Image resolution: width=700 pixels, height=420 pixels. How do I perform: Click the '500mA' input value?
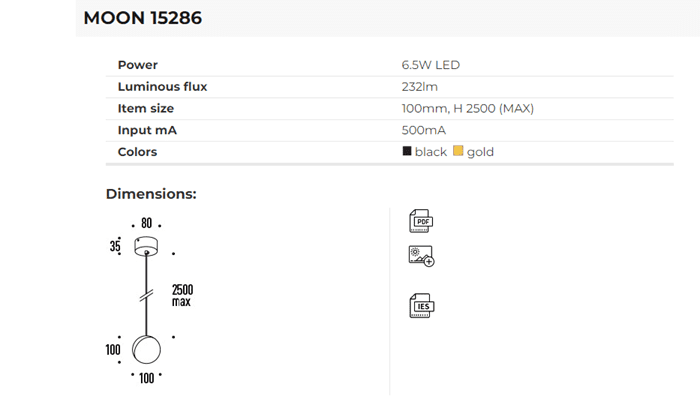pyautogui.click(x=424, y=130)
